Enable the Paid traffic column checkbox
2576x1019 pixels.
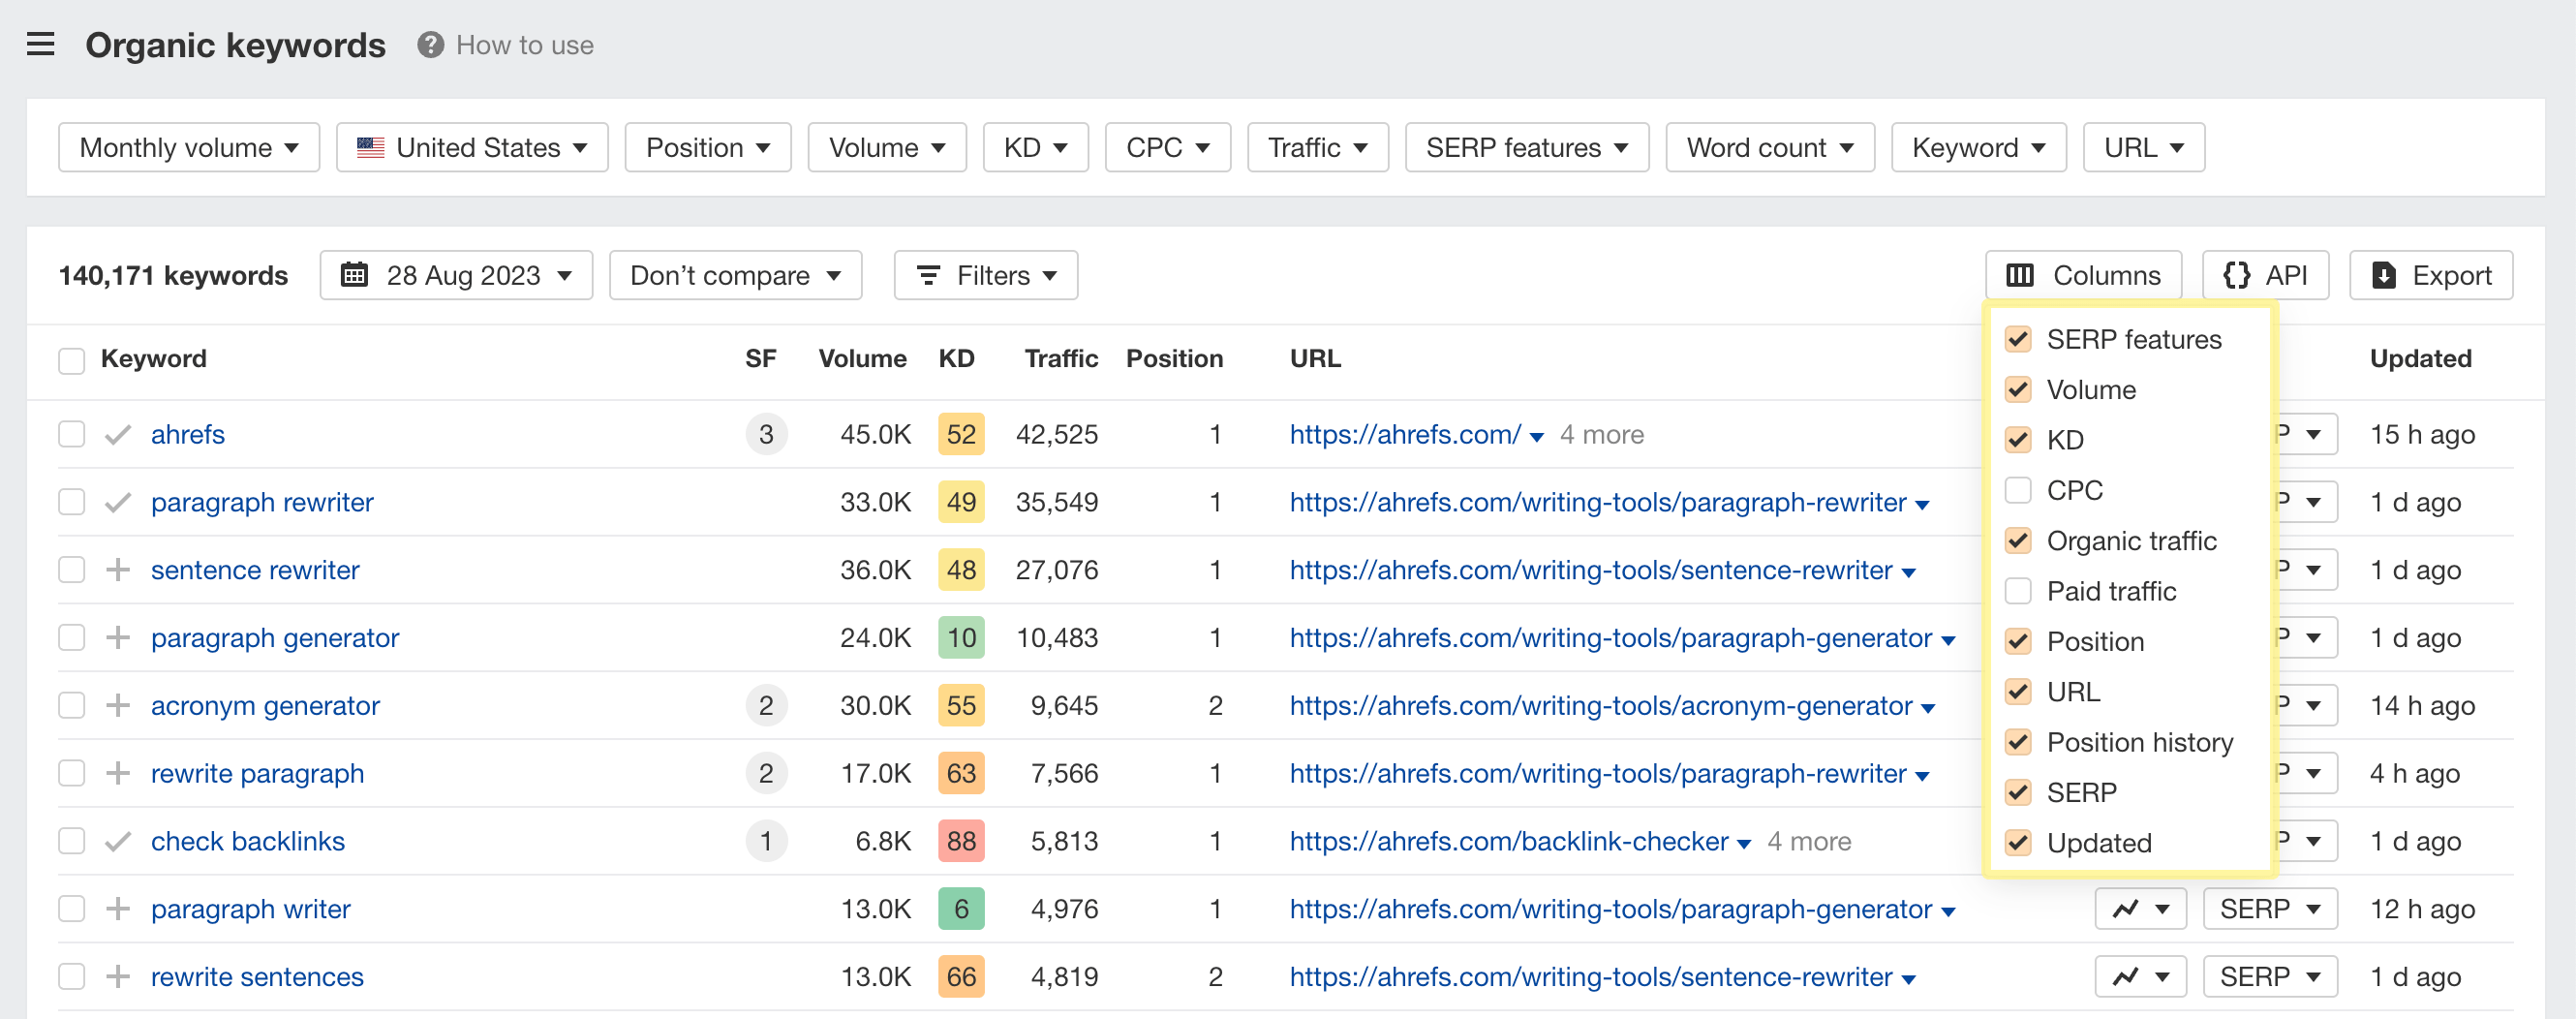pos(2018,591)
